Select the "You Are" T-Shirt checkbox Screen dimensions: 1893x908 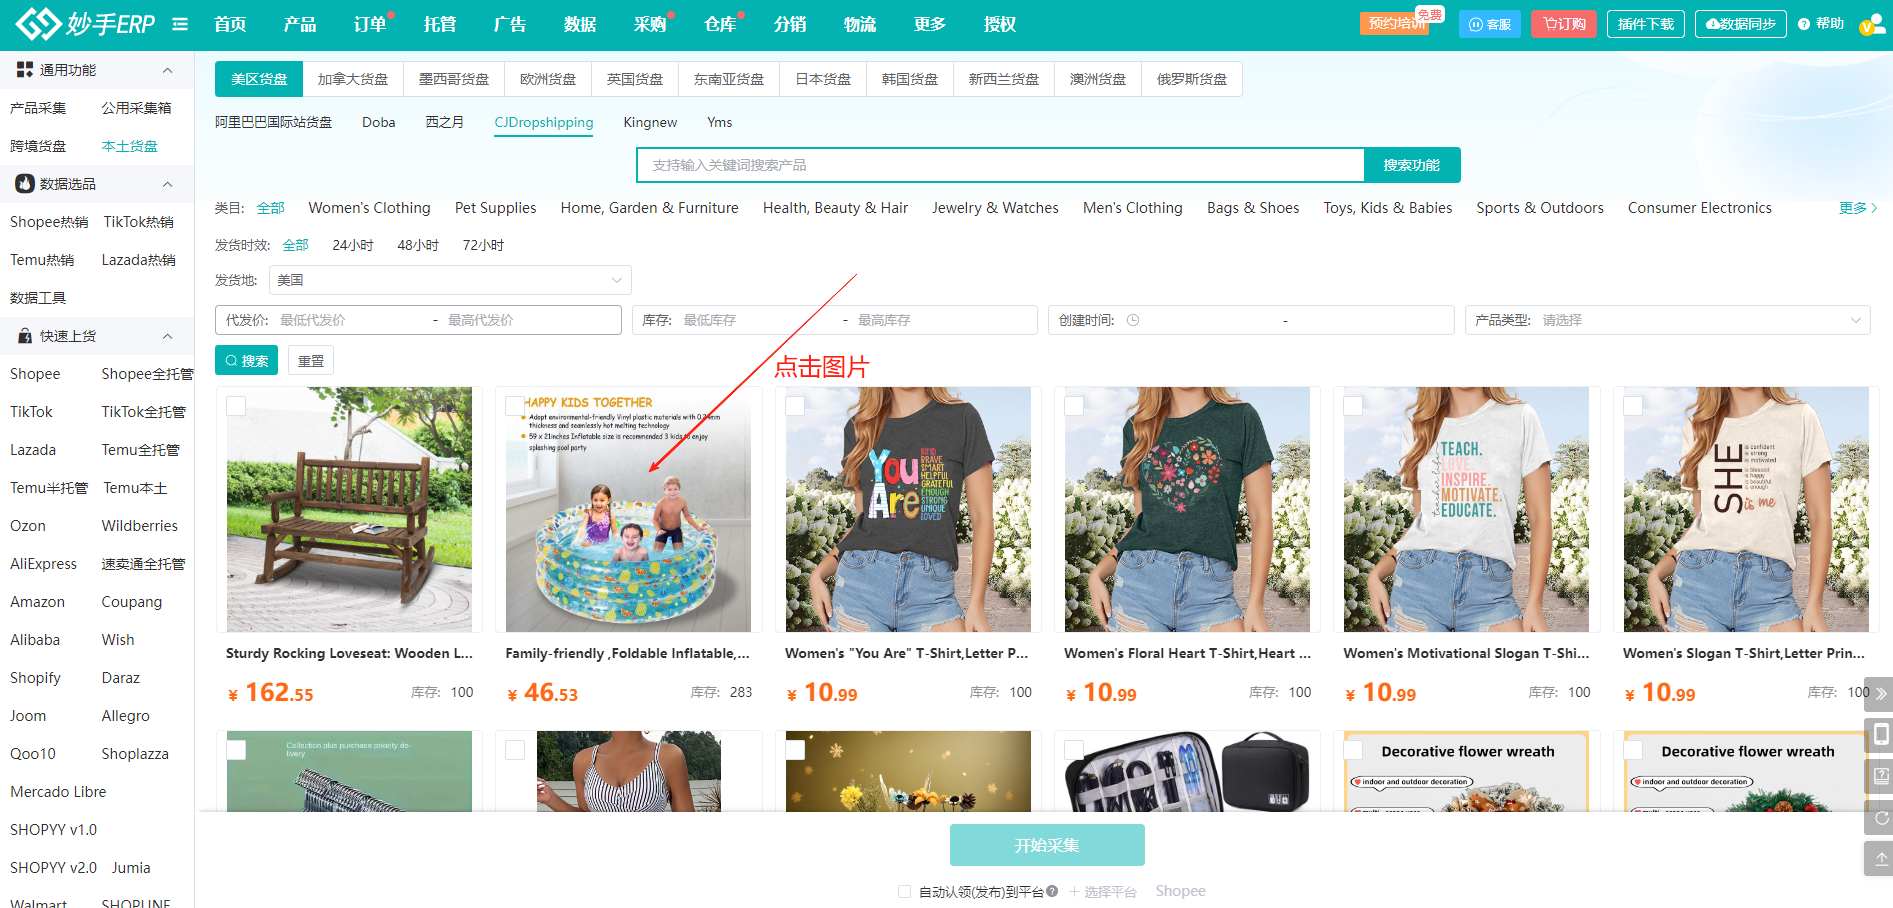[x=795, y=406]
